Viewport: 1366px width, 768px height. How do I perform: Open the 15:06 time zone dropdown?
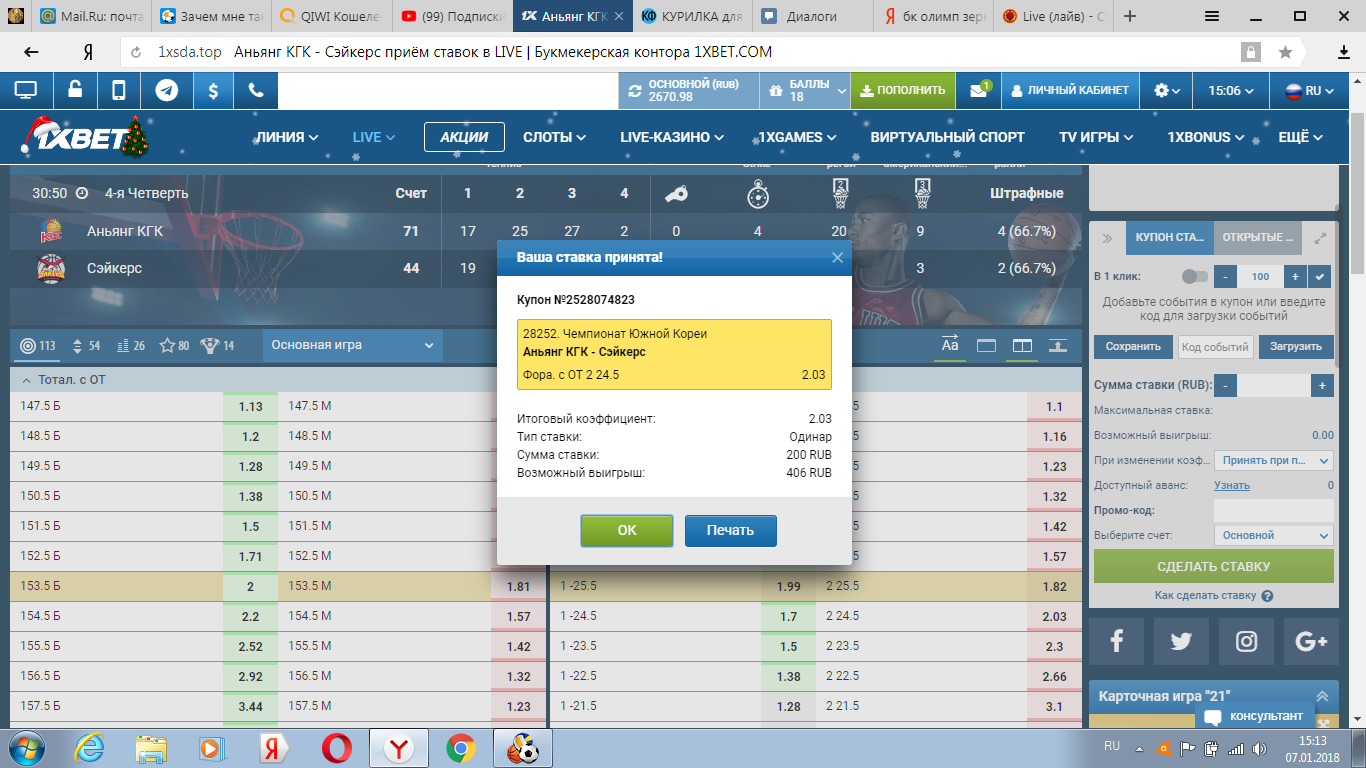tap(1232, 90)
